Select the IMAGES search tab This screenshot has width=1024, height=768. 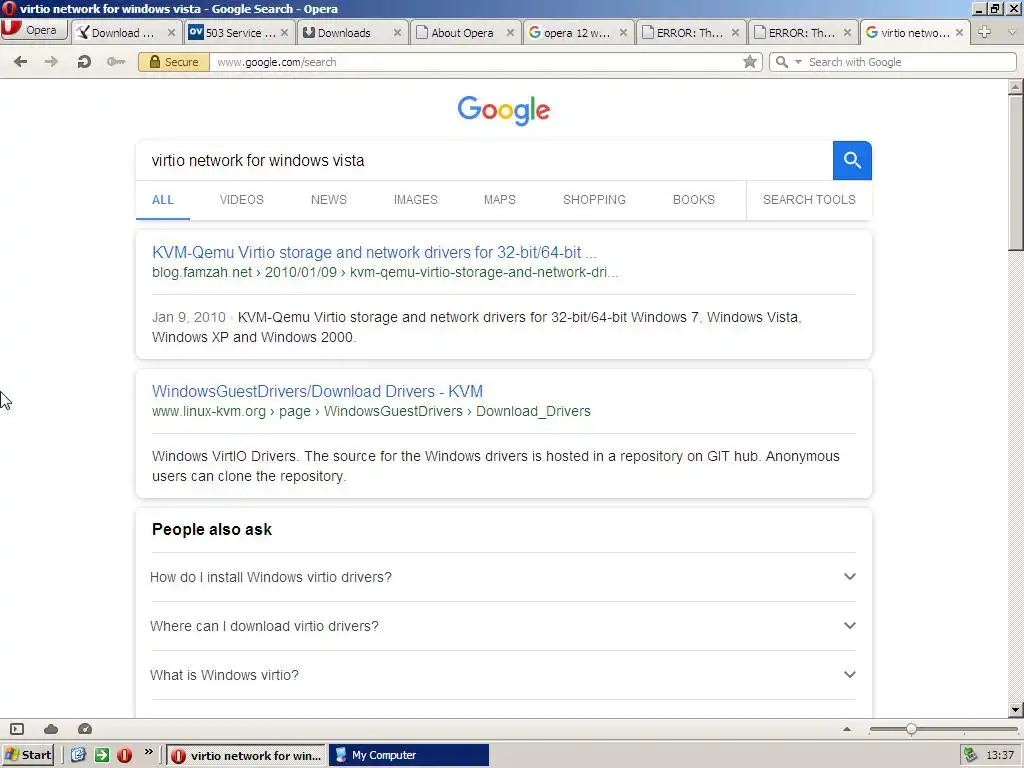pyautogui.click(x=415, y=200)
